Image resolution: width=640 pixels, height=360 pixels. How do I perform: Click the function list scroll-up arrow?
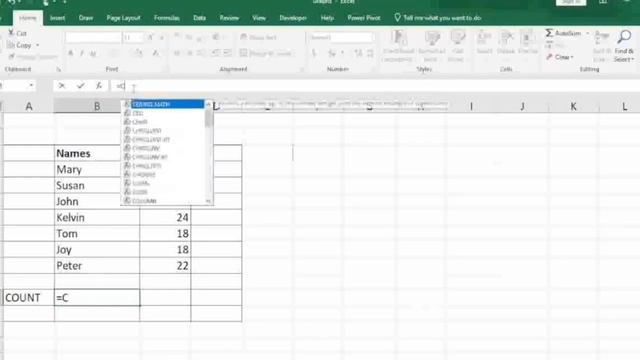pos(209,105)
